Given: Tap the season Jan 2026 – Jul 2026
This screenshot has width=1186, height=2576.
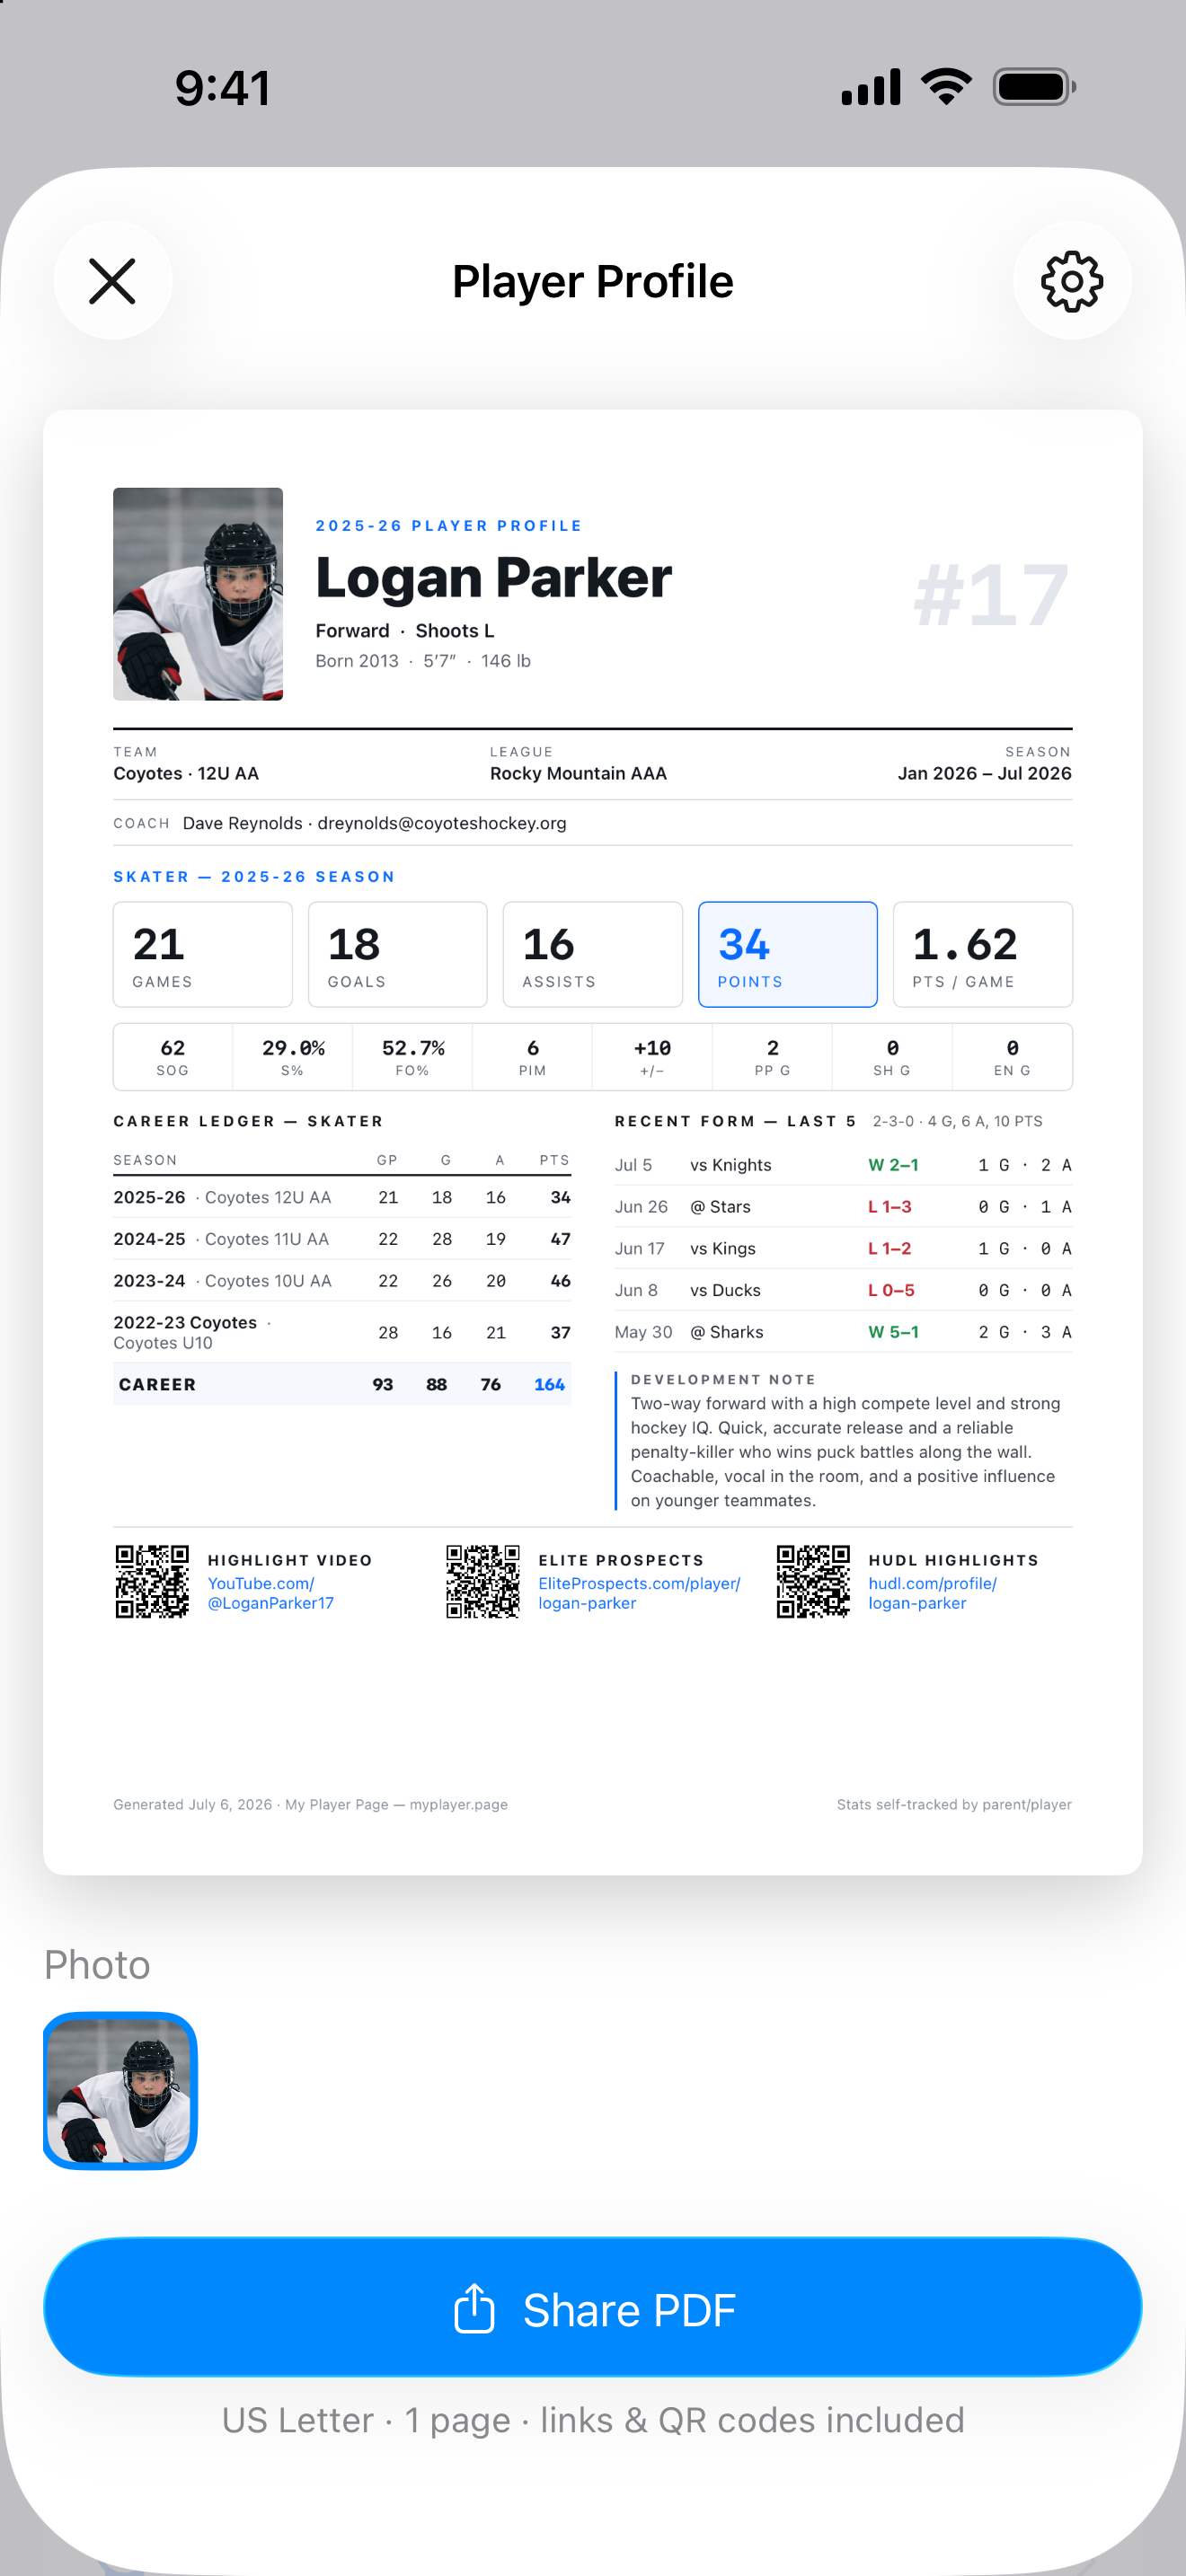Looking at the screenshot, I should 984,773.
